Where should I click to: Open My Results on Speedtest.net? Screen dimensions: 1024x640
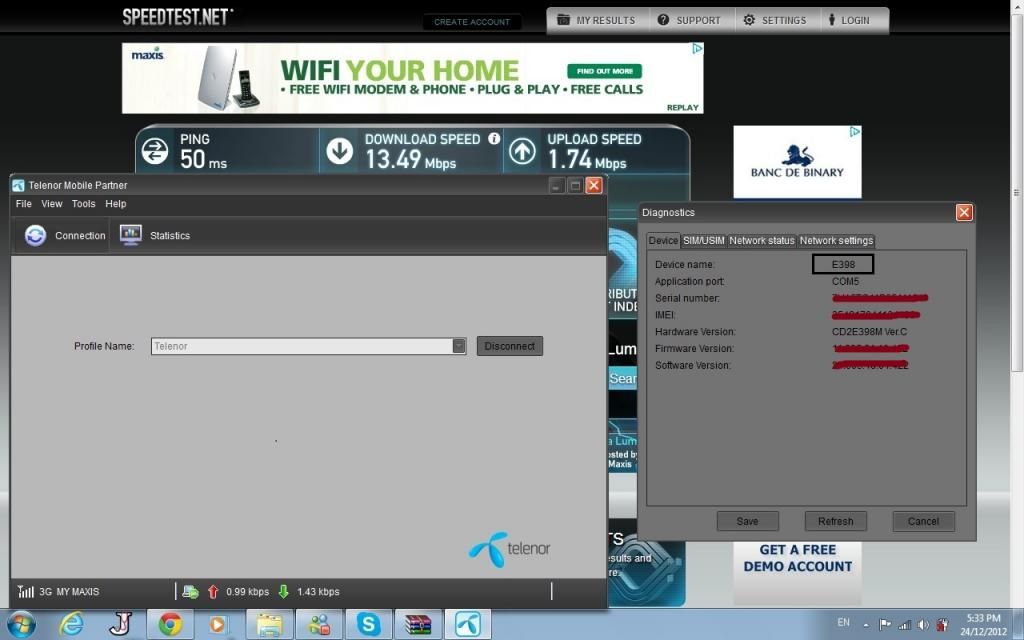pos(597,20)
